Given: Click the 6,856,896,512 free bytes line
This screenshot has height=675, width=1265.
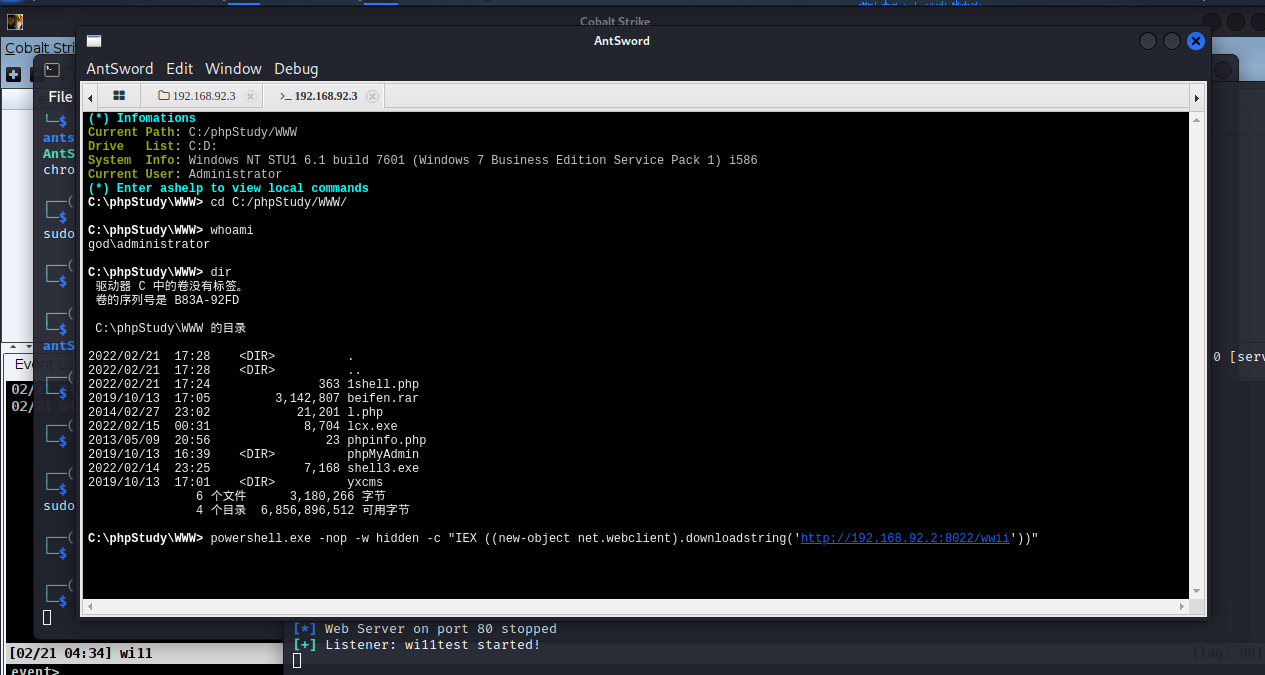Looking at the screenshot, I should [302, 510].
